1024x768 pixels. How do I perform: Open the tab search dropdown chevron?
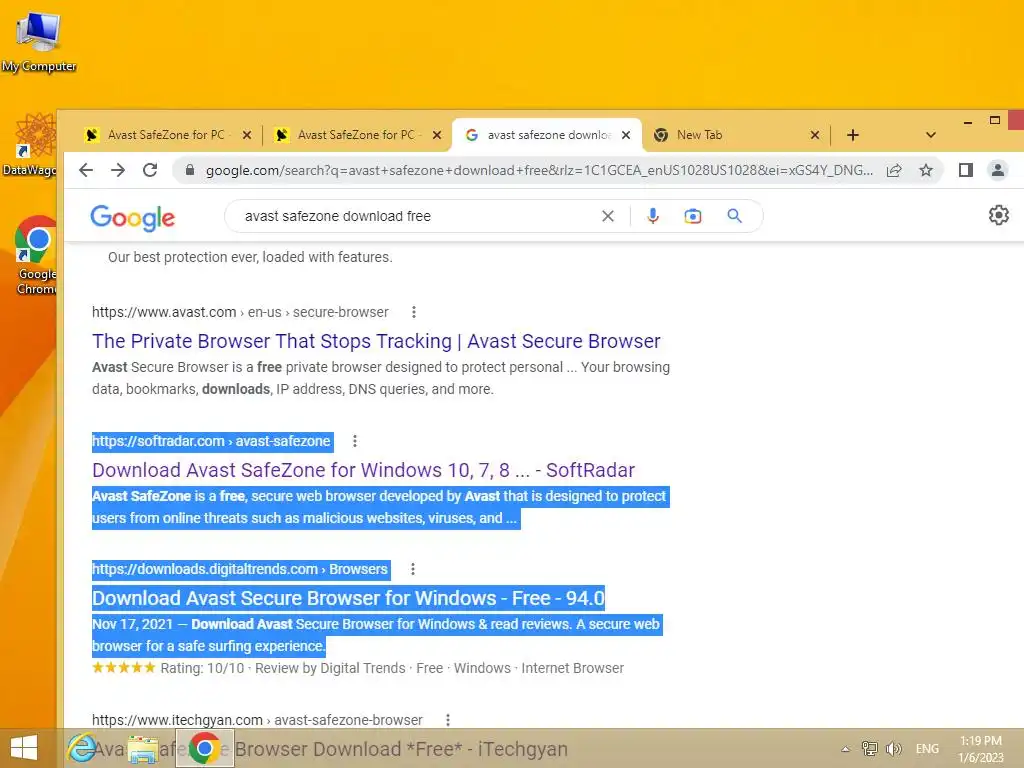tap(931, 135)
